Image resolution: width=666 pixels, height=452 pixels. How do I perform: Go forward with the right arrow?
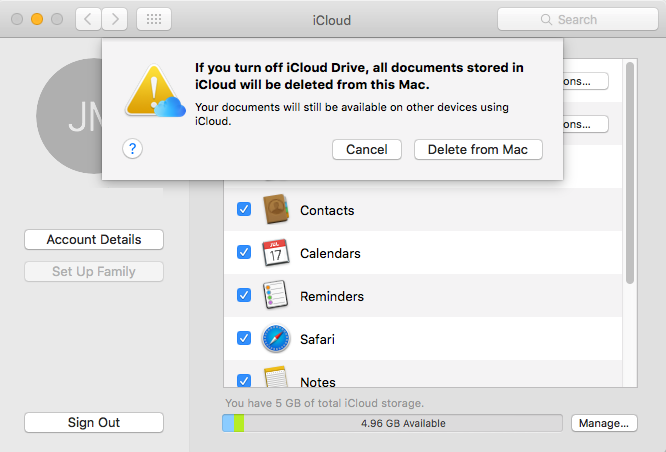point(115,19)
